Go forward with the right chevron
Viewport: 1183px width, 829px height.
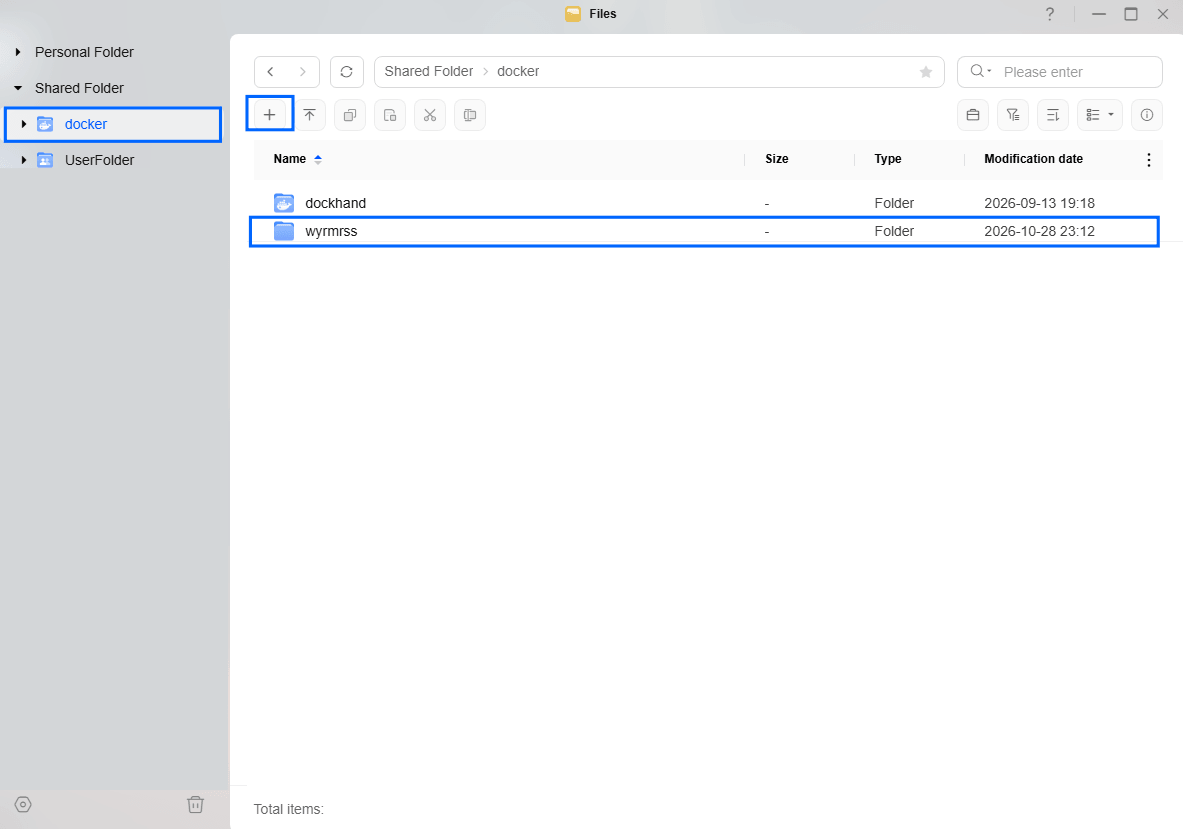click(303, 72)
